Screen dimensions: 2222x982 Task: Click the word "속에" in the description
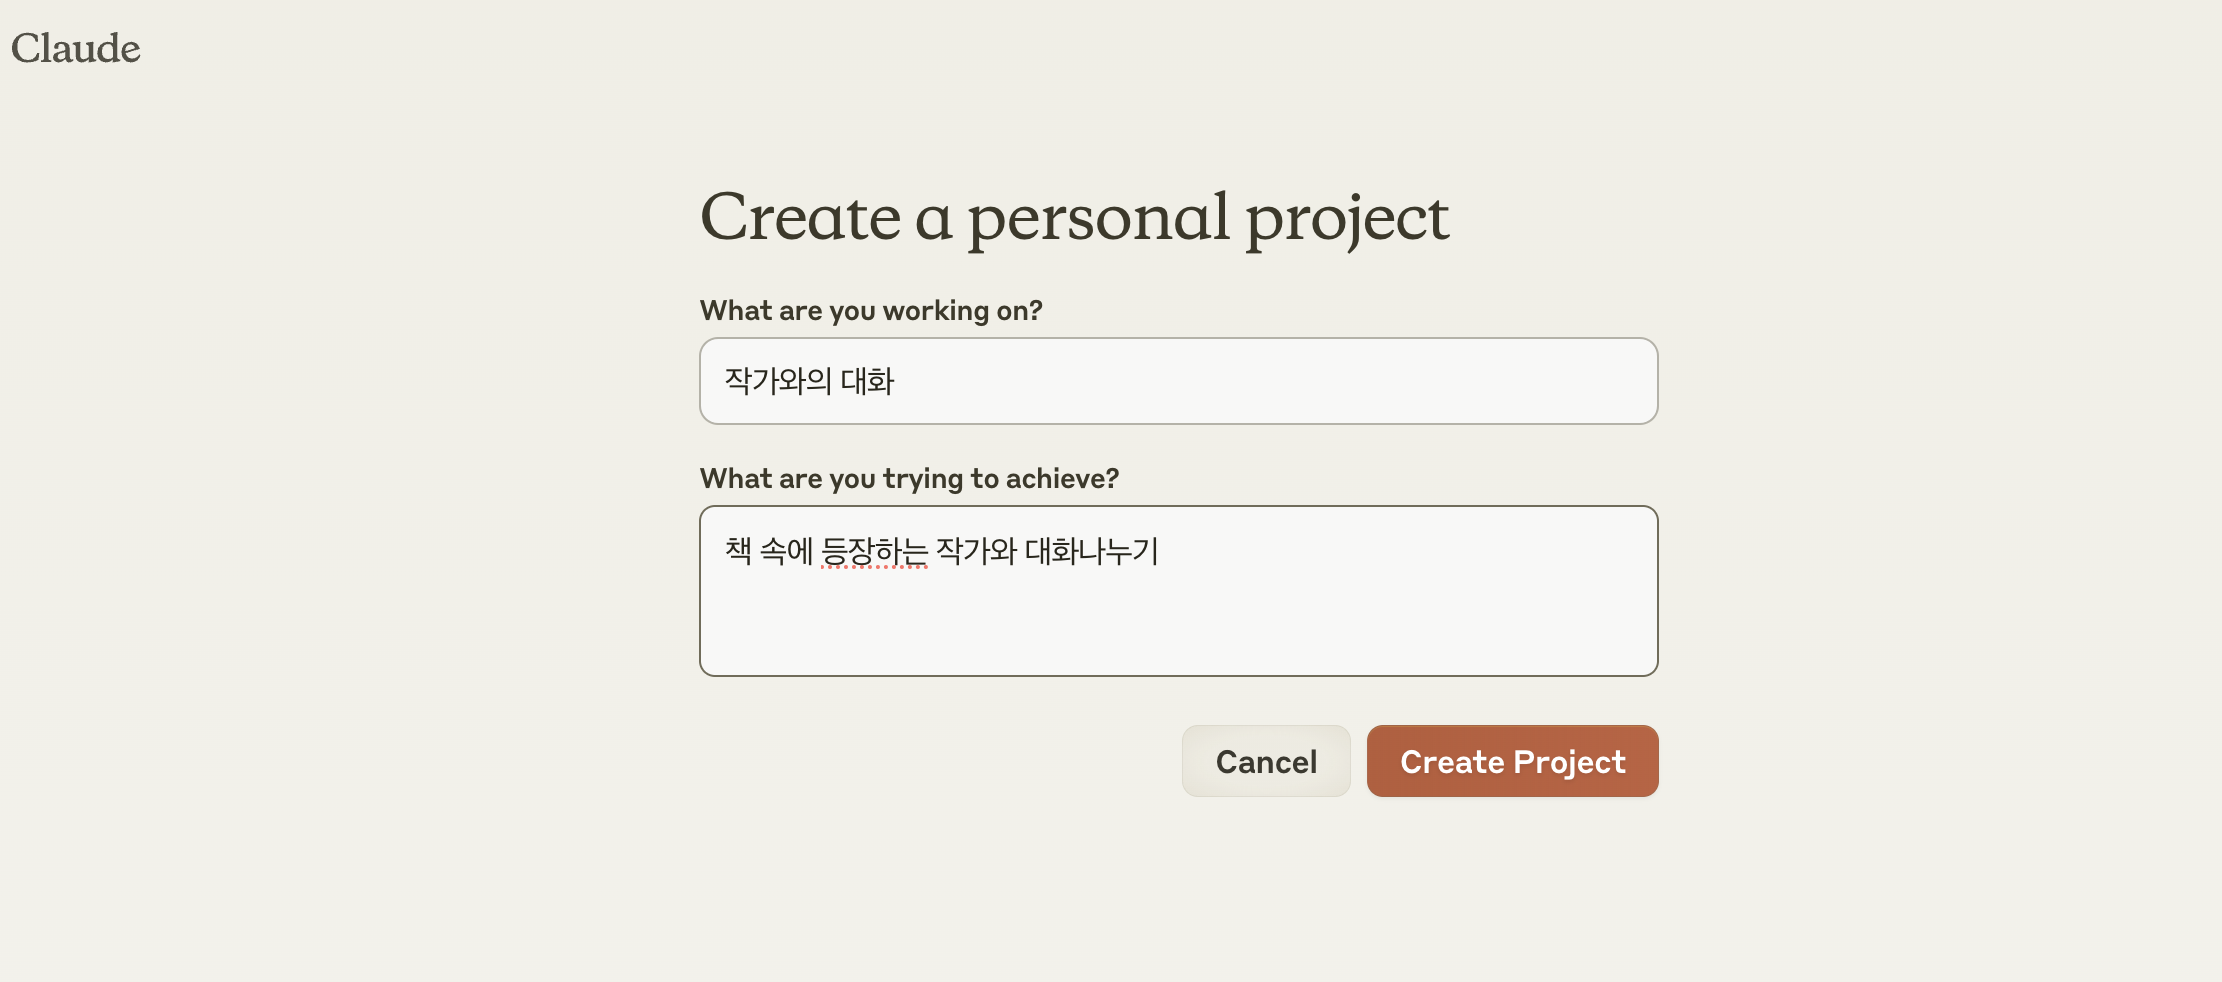click(x=786, y=551)
